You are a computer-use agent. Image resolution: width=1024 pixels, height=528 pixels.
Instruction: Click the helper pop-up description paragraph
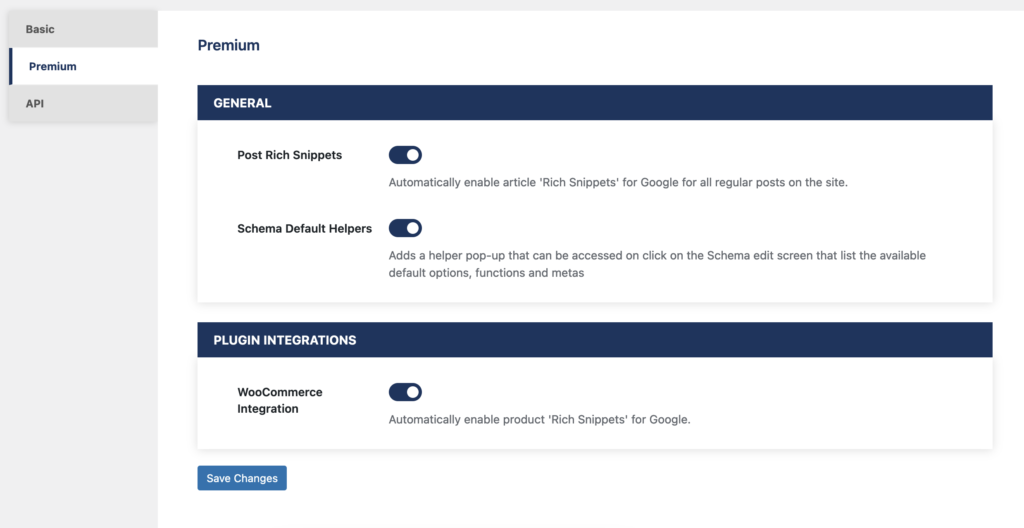(657, 264)
